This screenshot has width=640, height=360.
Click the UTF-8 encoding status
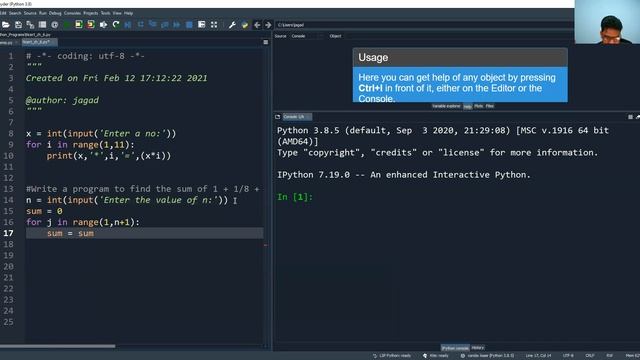point(568,356)
